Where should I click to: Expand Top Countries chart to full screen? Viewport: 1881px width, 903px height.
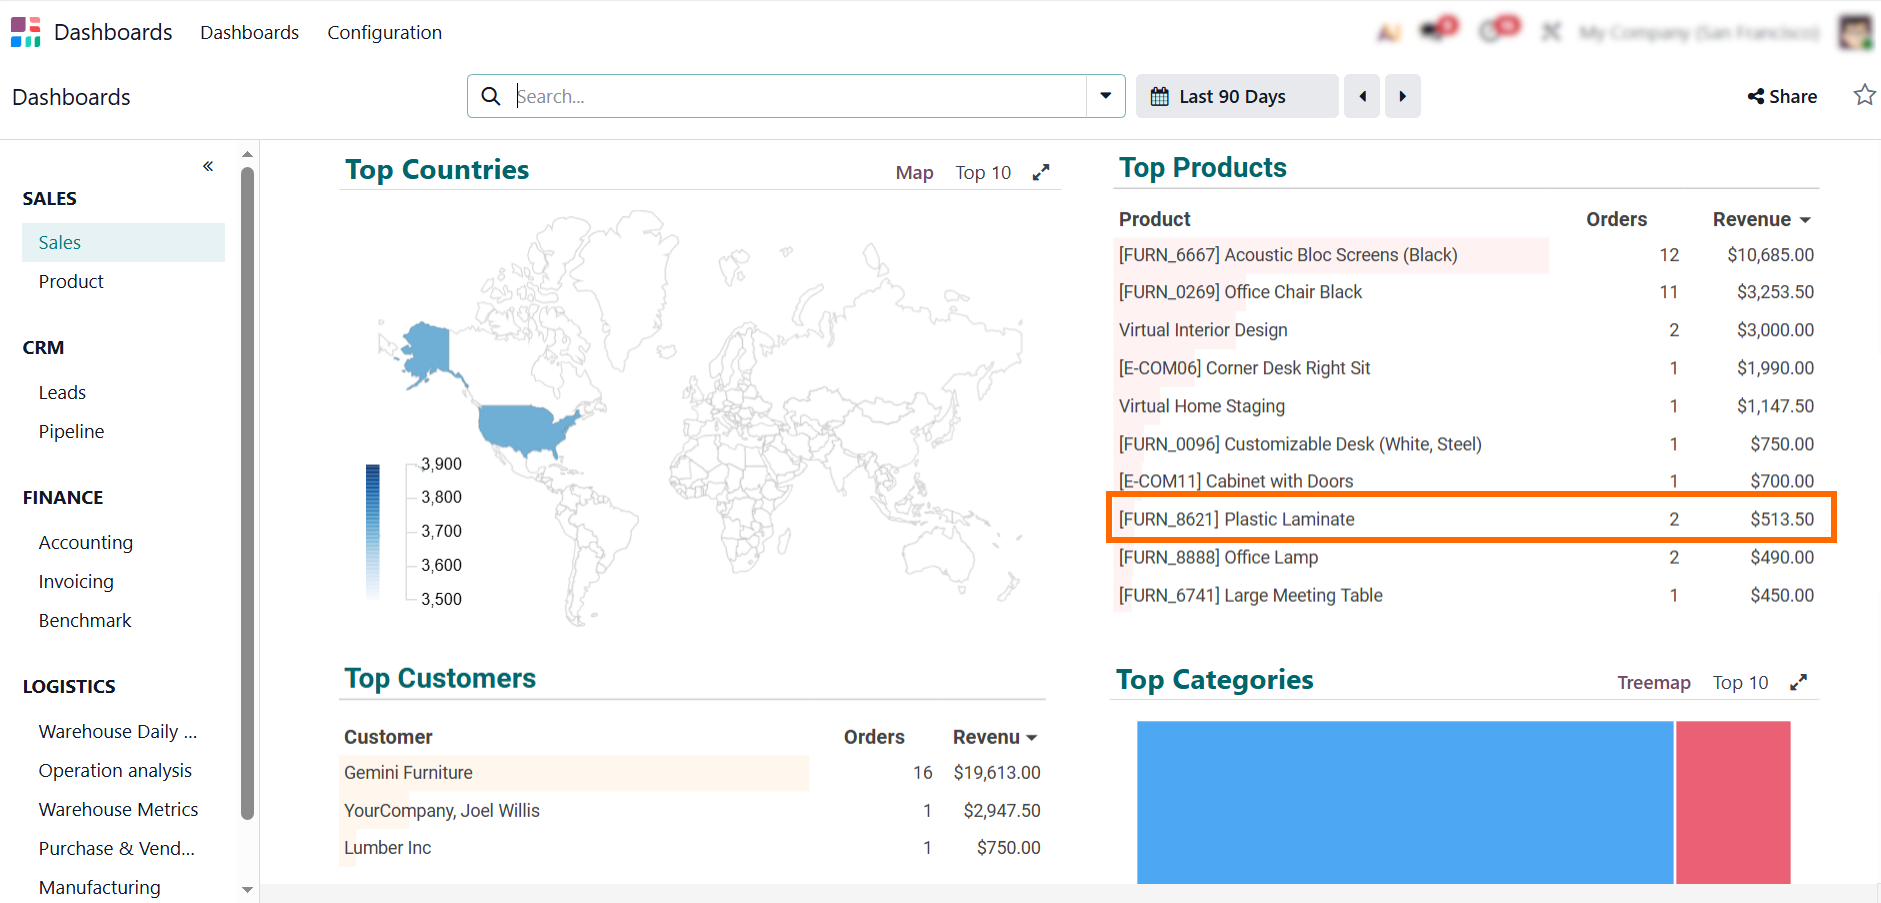1041,172
